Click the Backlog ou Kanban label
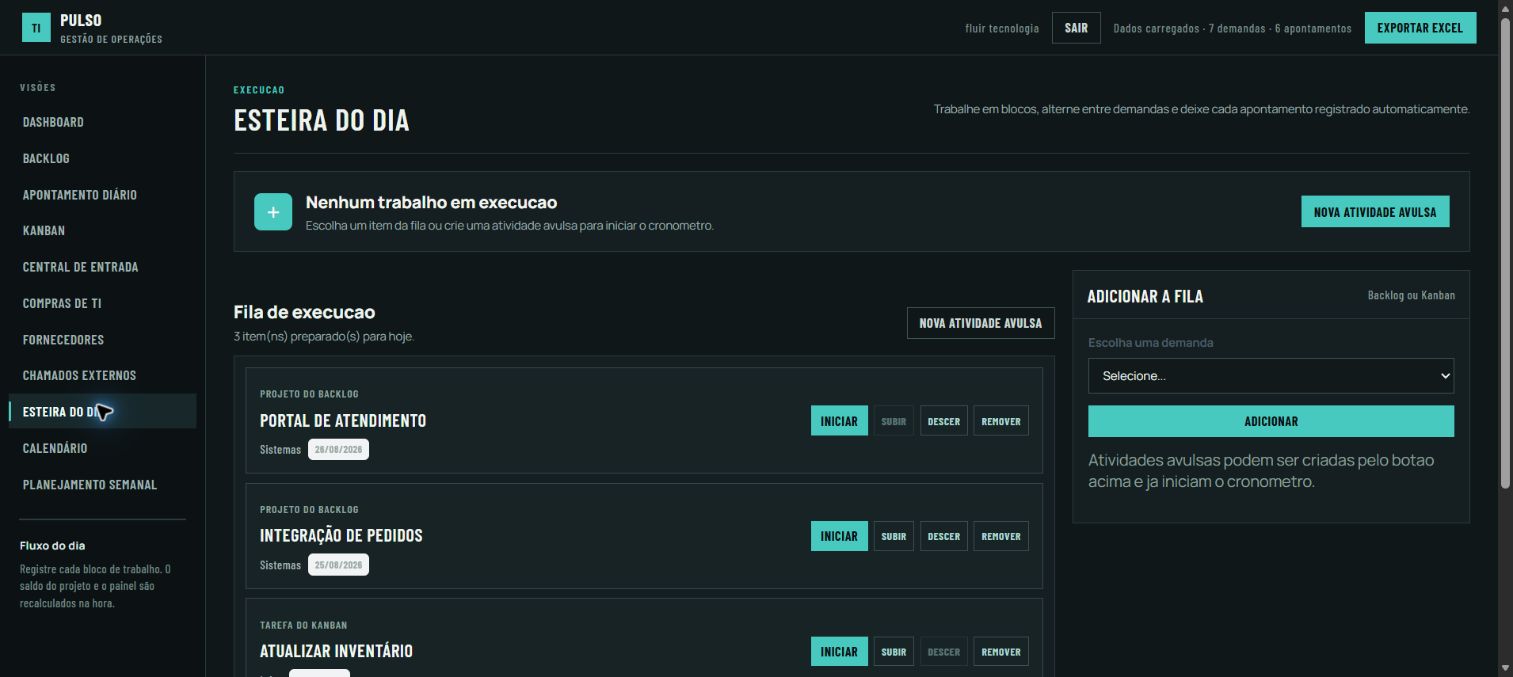 pyautogui.click(x=1411, y=295)
